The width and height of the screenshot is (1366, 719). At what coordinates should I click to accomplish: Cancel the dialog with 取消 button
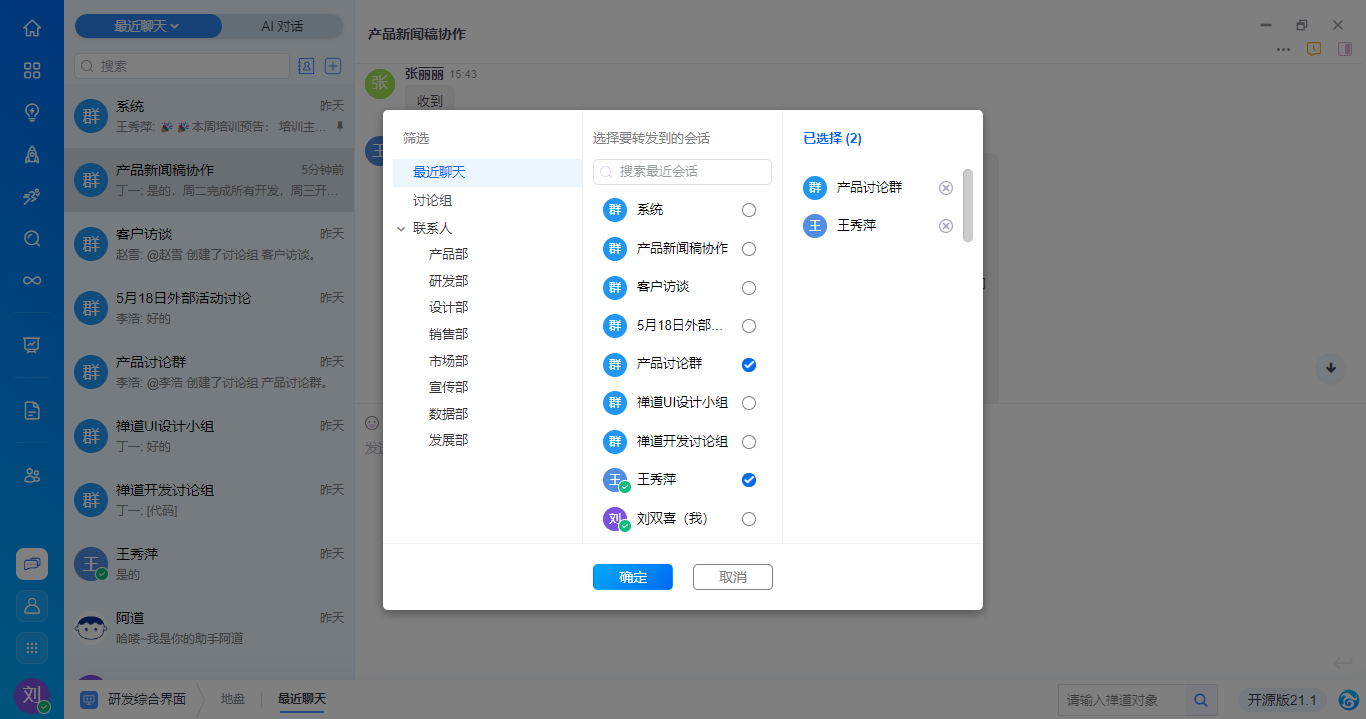point(733,577)
